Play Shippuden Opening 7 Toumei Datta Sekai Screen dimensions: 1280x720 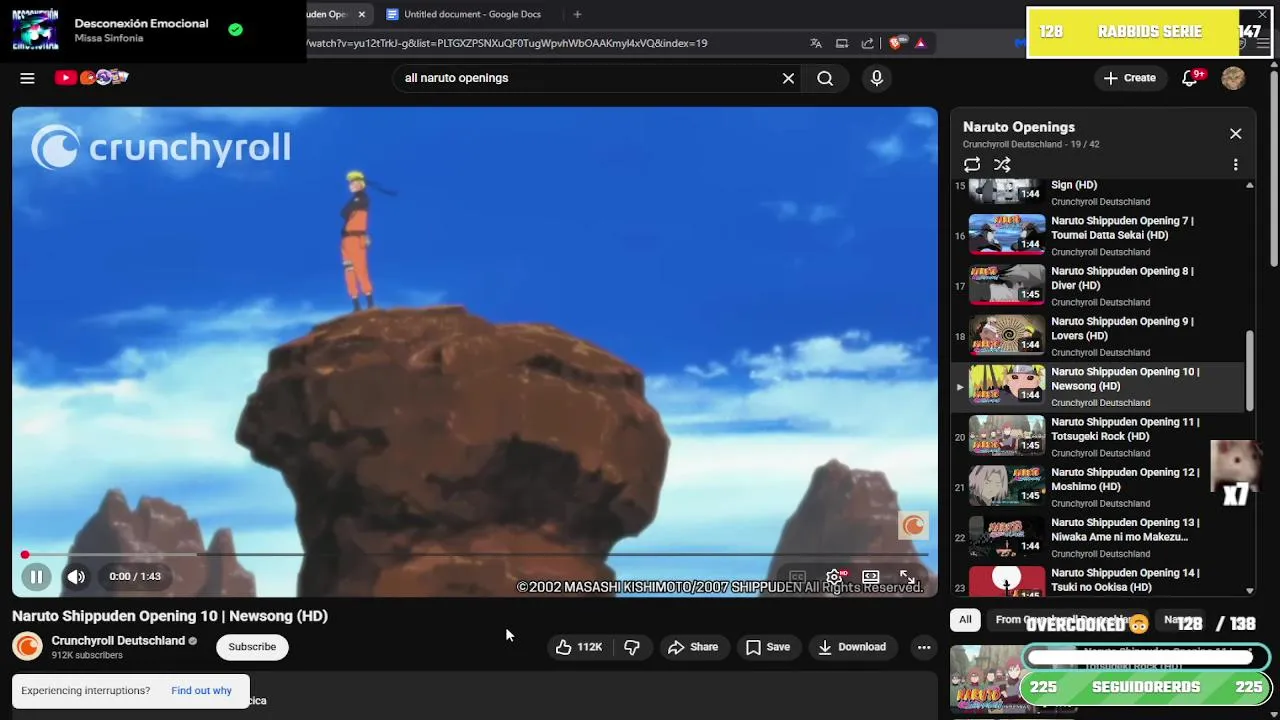pyautogui.click(x=1100, y=235)
